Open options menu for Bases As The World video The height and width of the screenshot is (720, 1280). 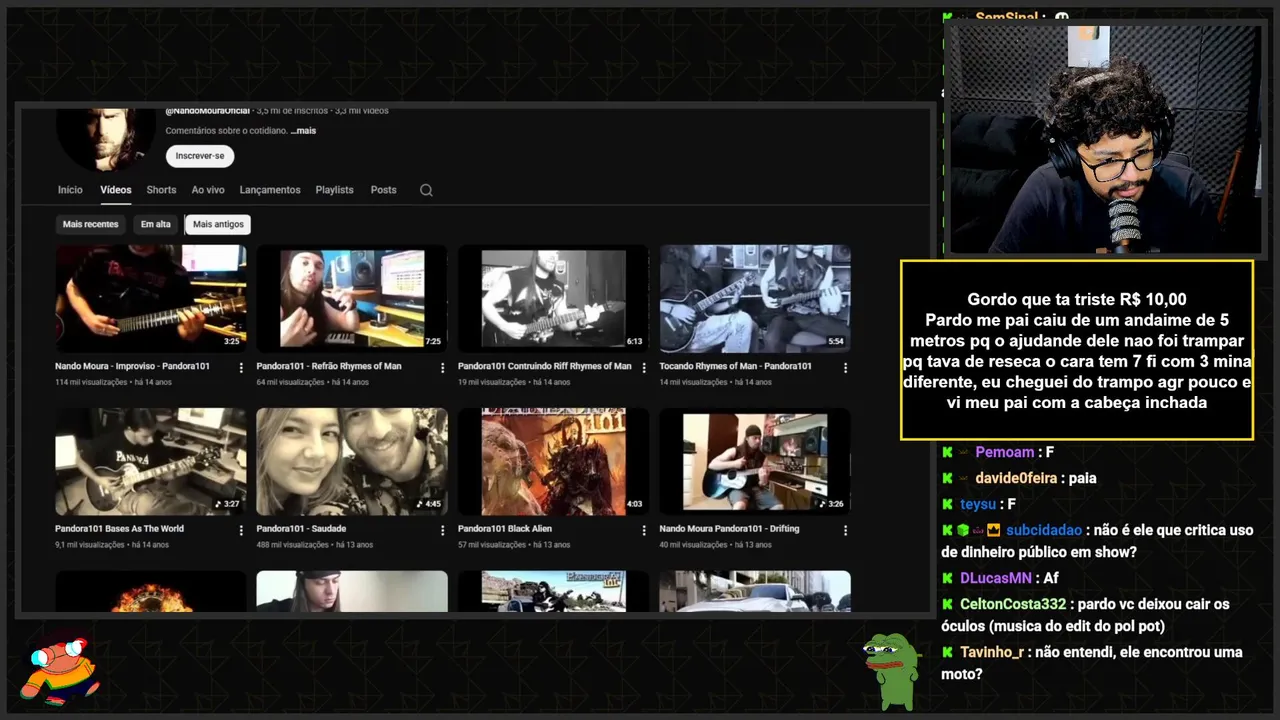[241, 531]
